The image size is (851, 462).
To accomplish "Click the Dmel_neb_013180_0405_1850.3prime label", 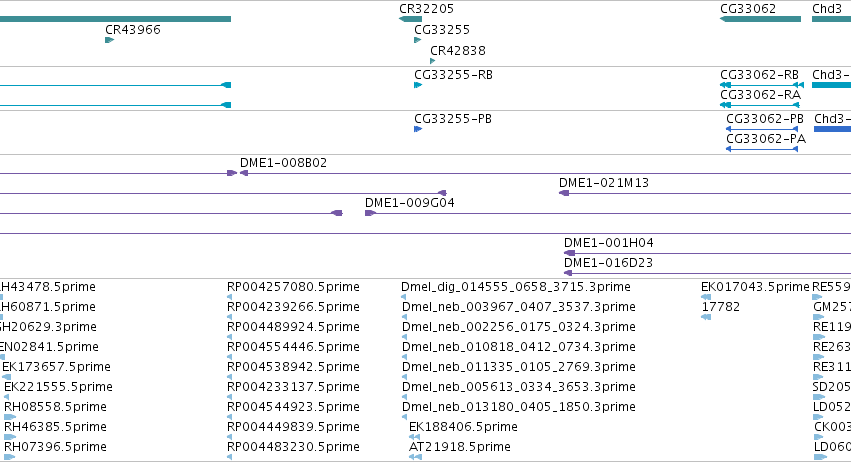I will pos(518,408).
